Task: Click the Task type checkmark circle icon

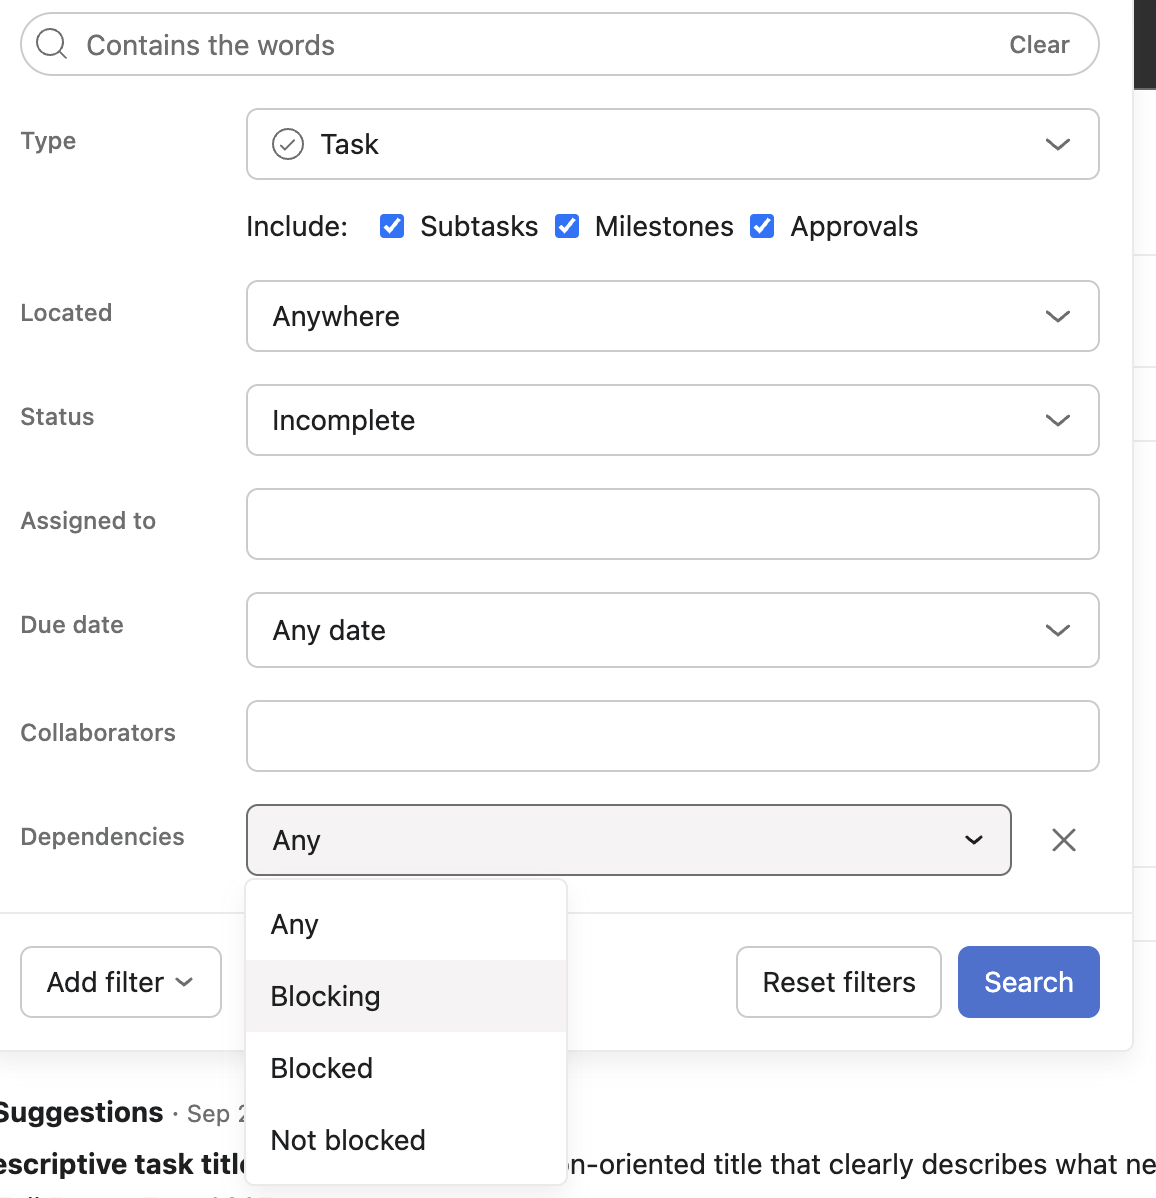Action: pos(288,144)
